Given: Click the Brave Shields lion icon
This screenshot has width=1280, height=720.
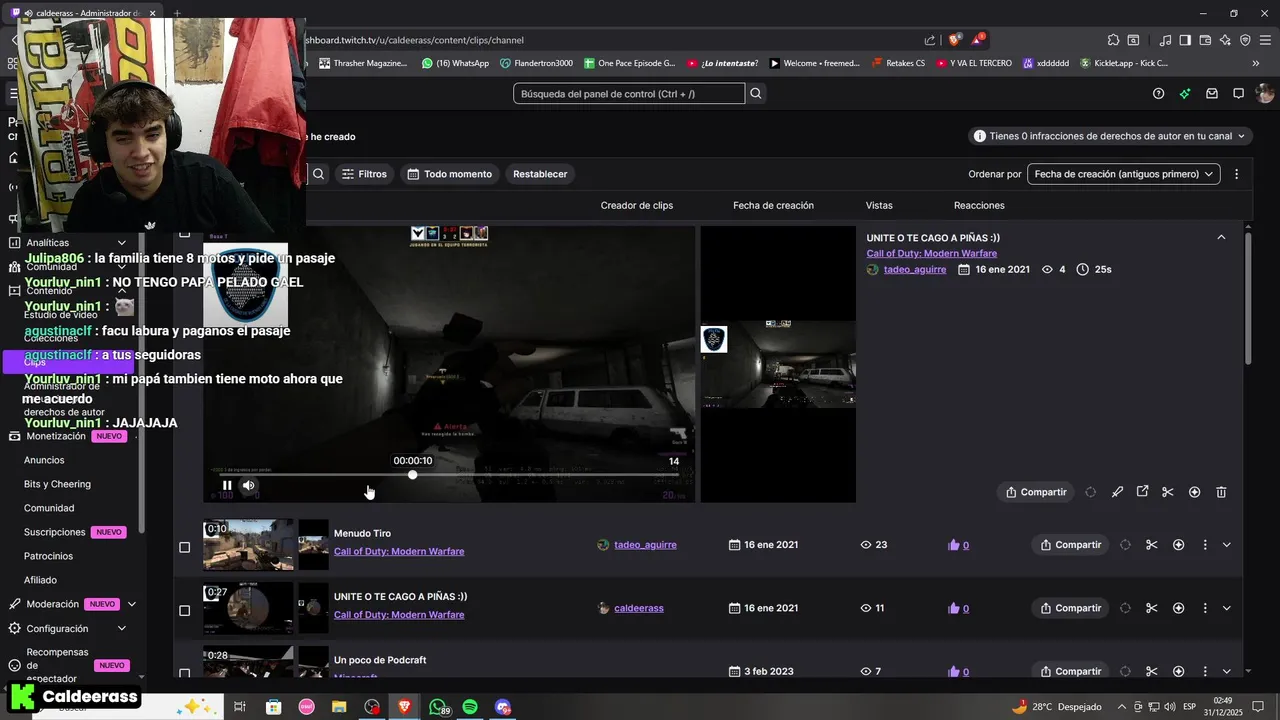Looking at the screenshot, I should tap(954, 40).
